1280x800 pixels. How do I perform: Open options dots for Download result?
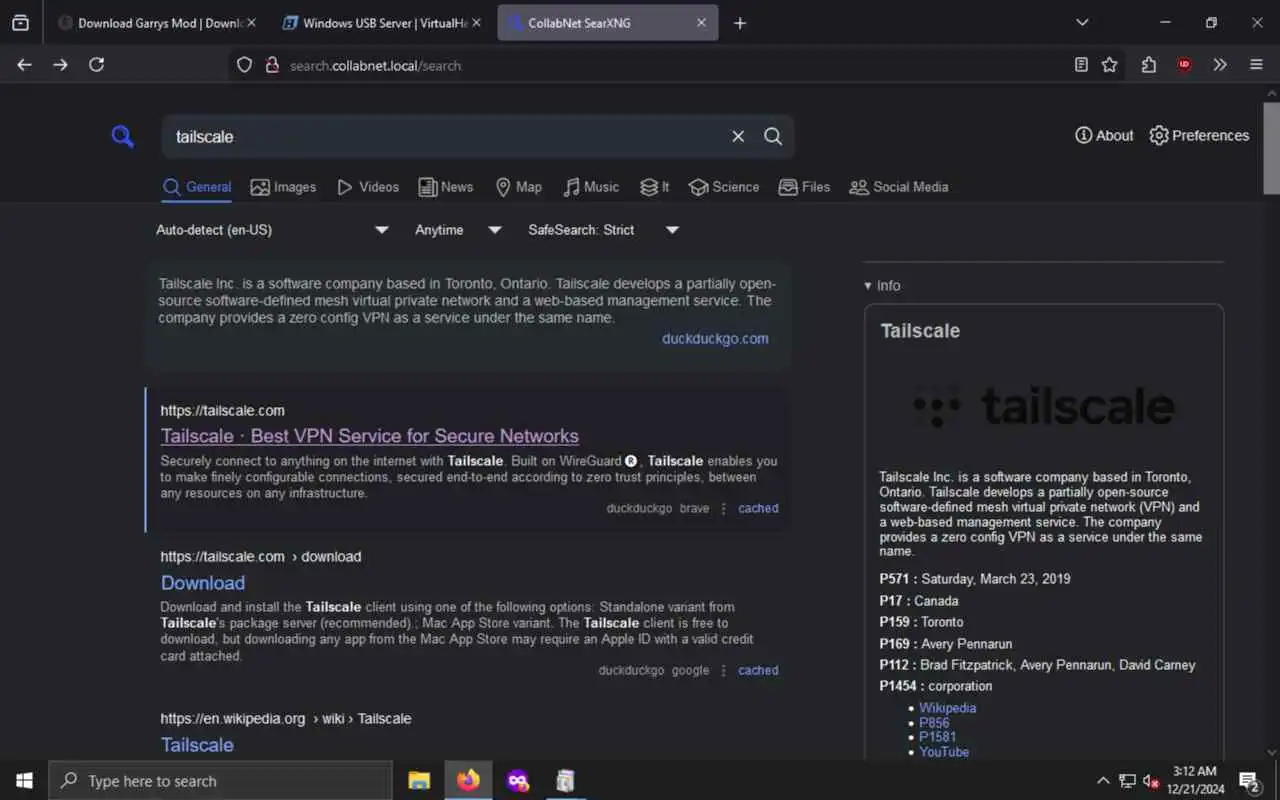tap(724, 670)
